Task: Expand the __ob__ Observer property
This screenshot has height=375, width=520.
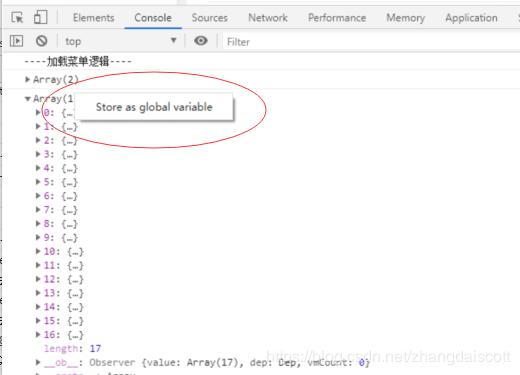Action: (38, 362)
